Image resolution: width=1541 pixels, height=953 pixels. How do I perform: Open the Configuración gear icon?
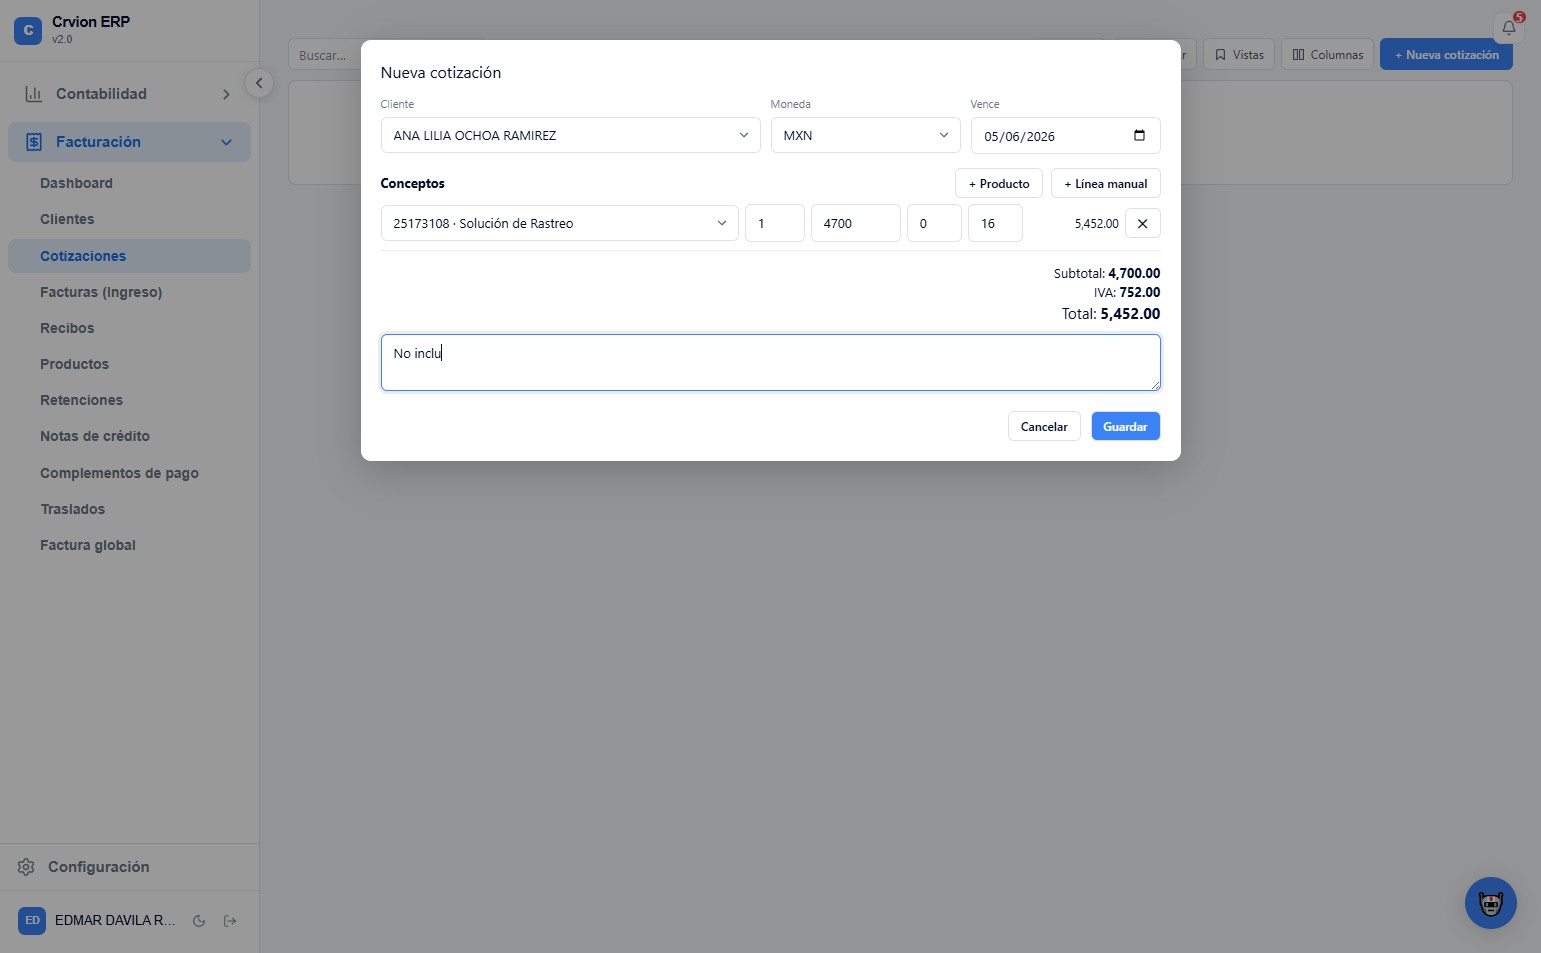pos(26,867)
